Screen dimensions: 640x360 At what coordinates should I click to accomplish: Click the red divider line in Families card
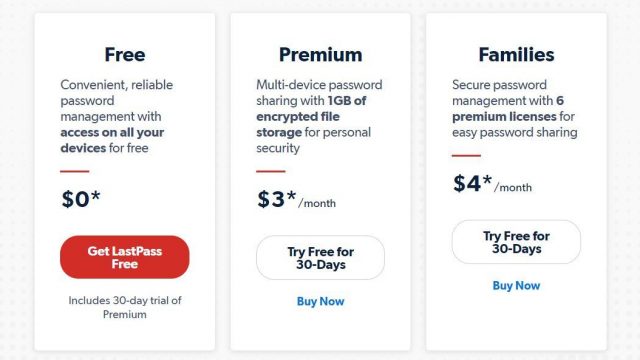(x=466, y=156)
